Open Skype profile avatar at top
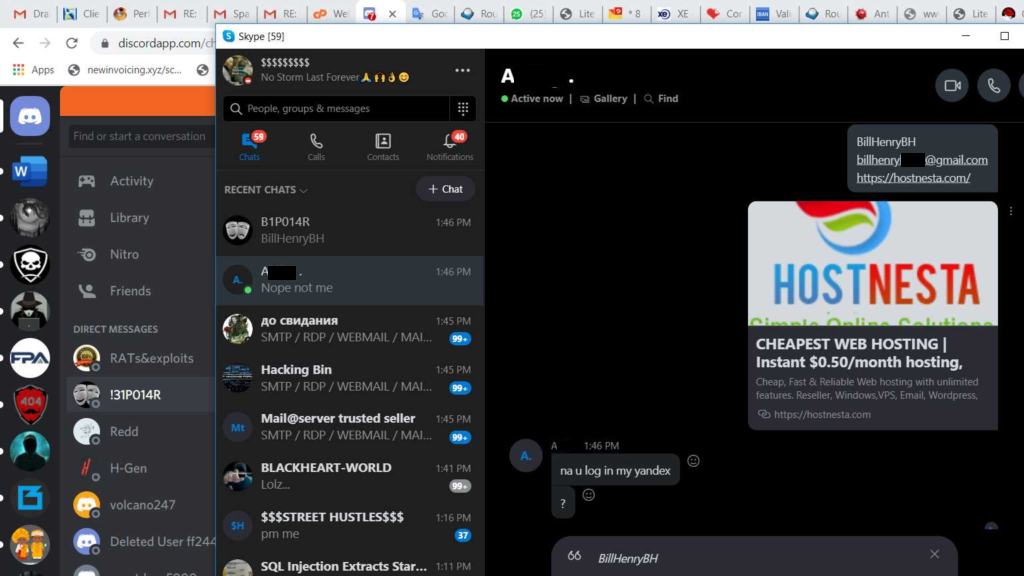Viewport: 1024px width, 576px height. tap(238, 69)
